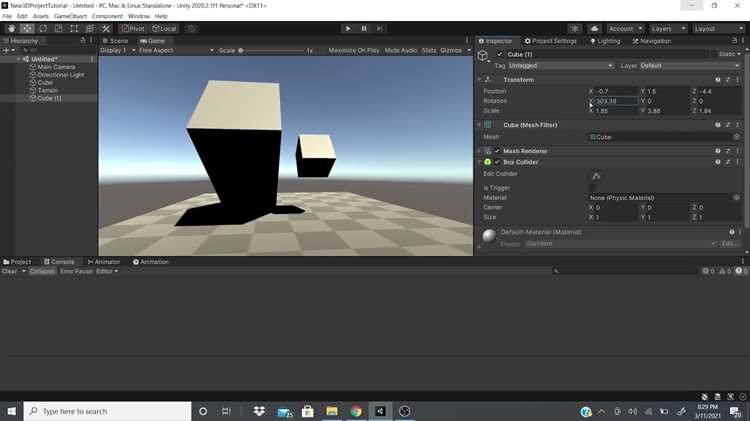
Task: Select the Hand tool in toolbar
Action: (11, 29)
